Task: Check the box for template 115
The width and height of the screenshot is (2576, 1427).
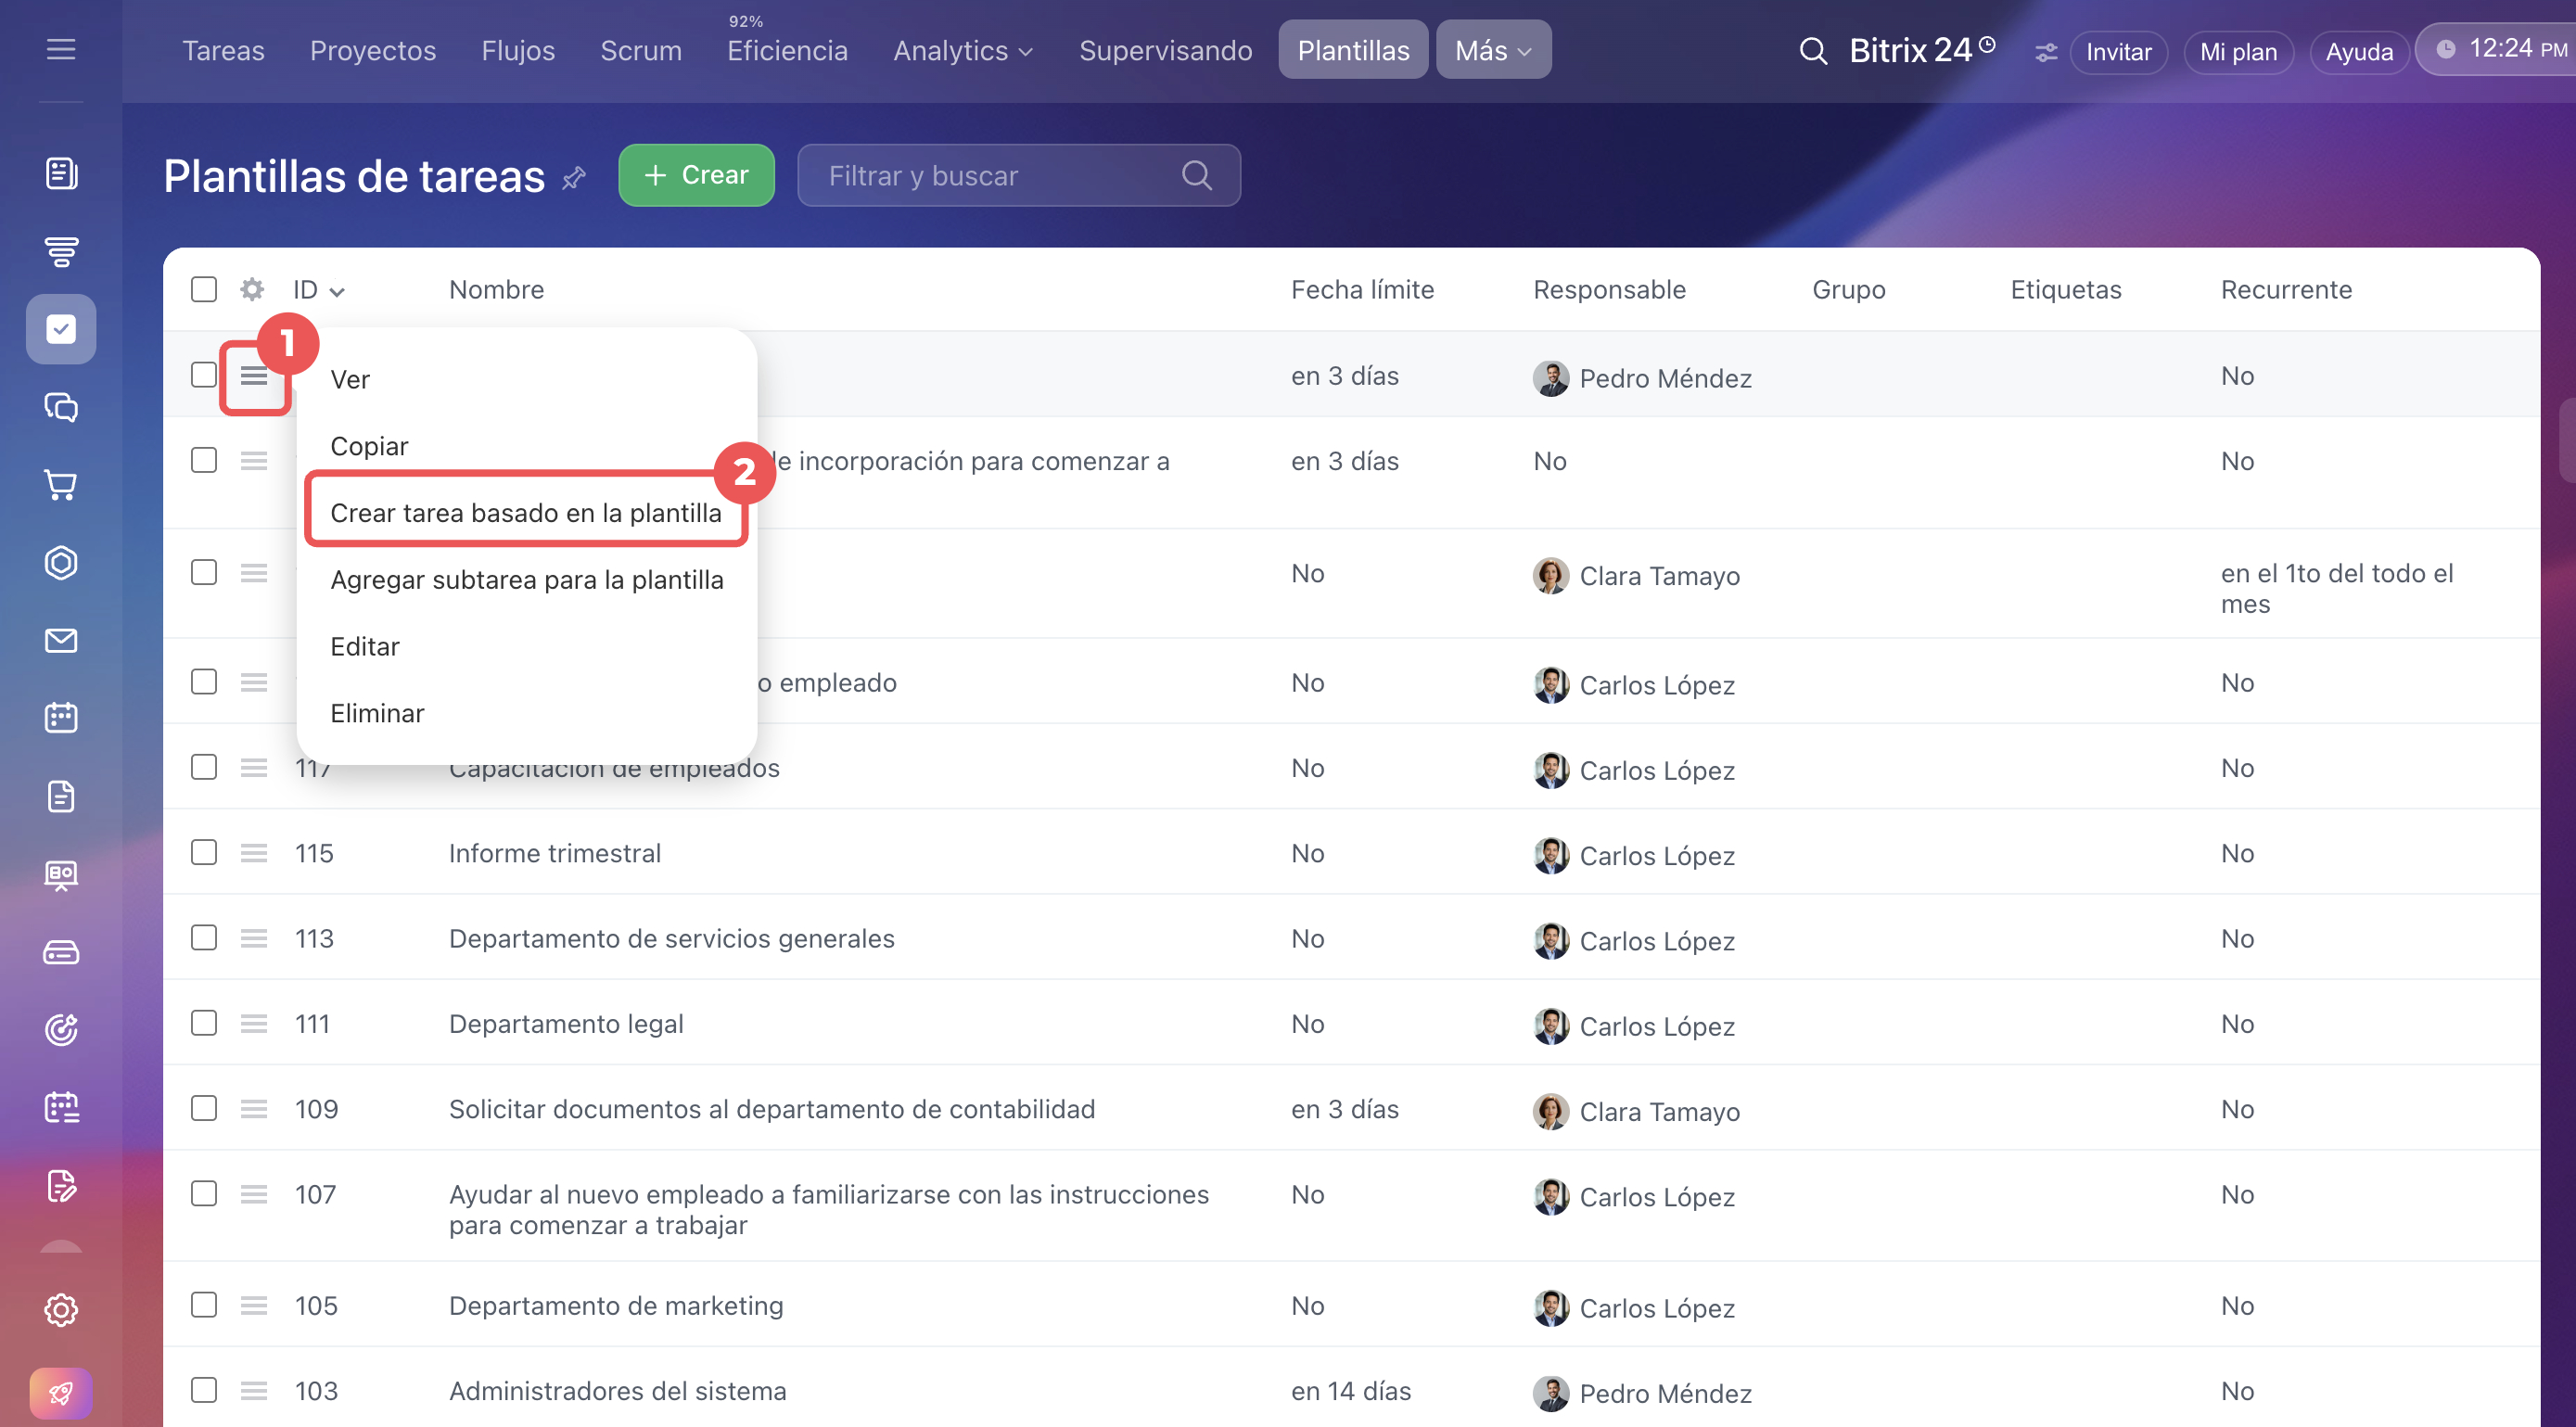Action: [x=204, y=852]
